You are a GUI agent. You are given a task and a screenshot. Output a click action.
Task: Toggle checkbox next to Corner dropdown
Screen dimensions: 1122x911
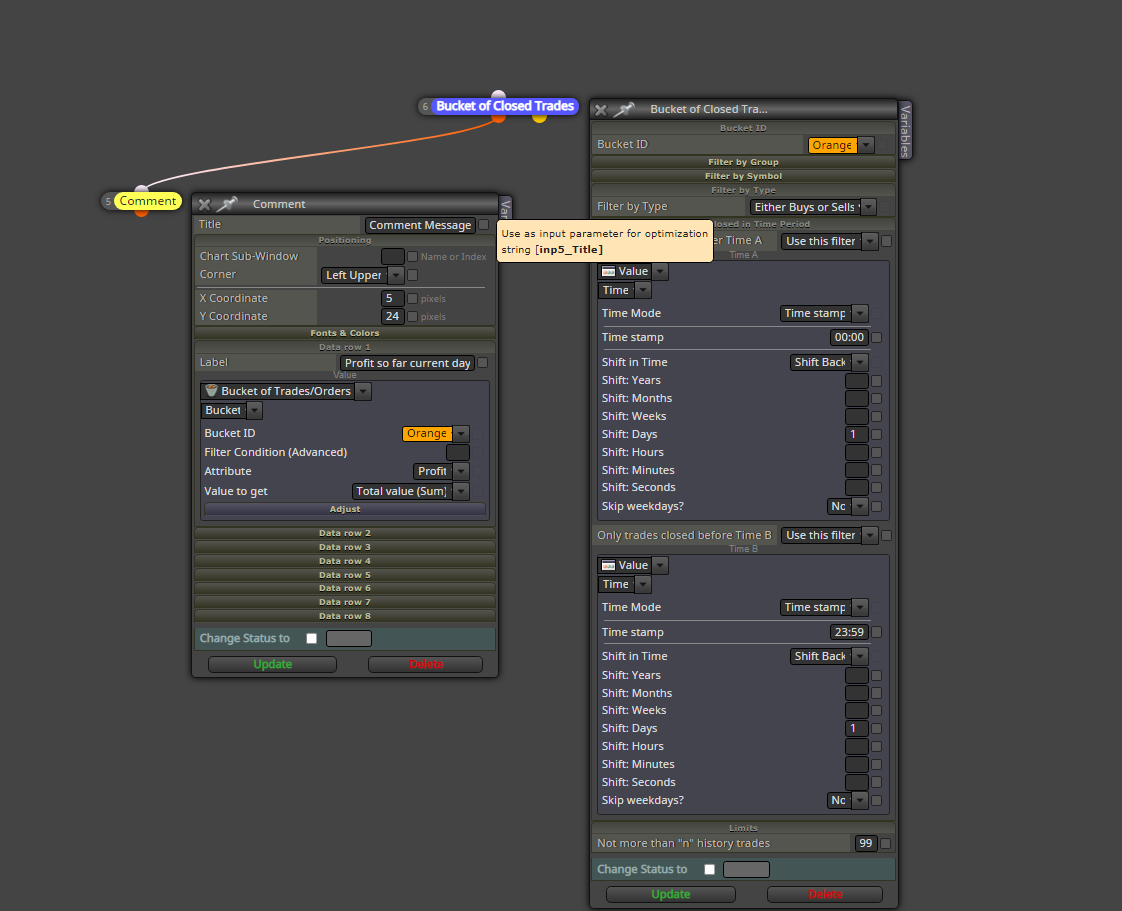point(412,275)
